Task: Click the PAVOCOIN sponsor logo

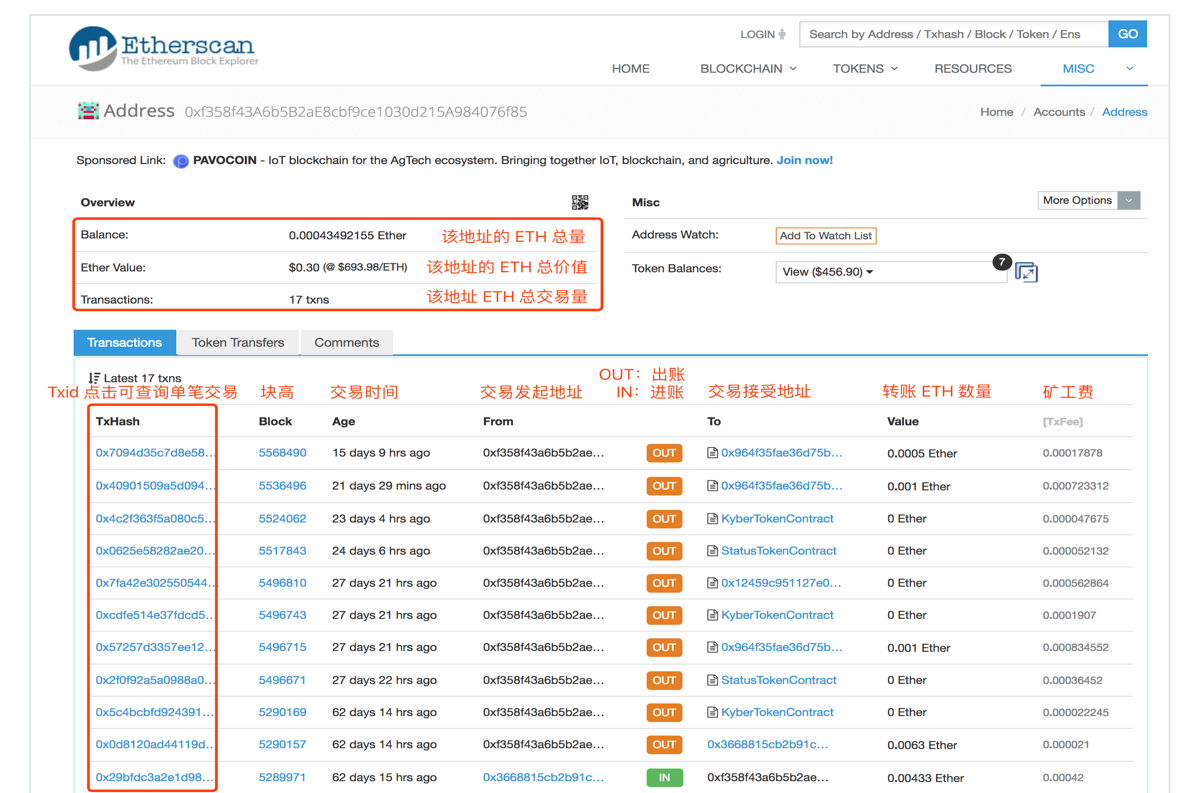Action: coord(180,161)
